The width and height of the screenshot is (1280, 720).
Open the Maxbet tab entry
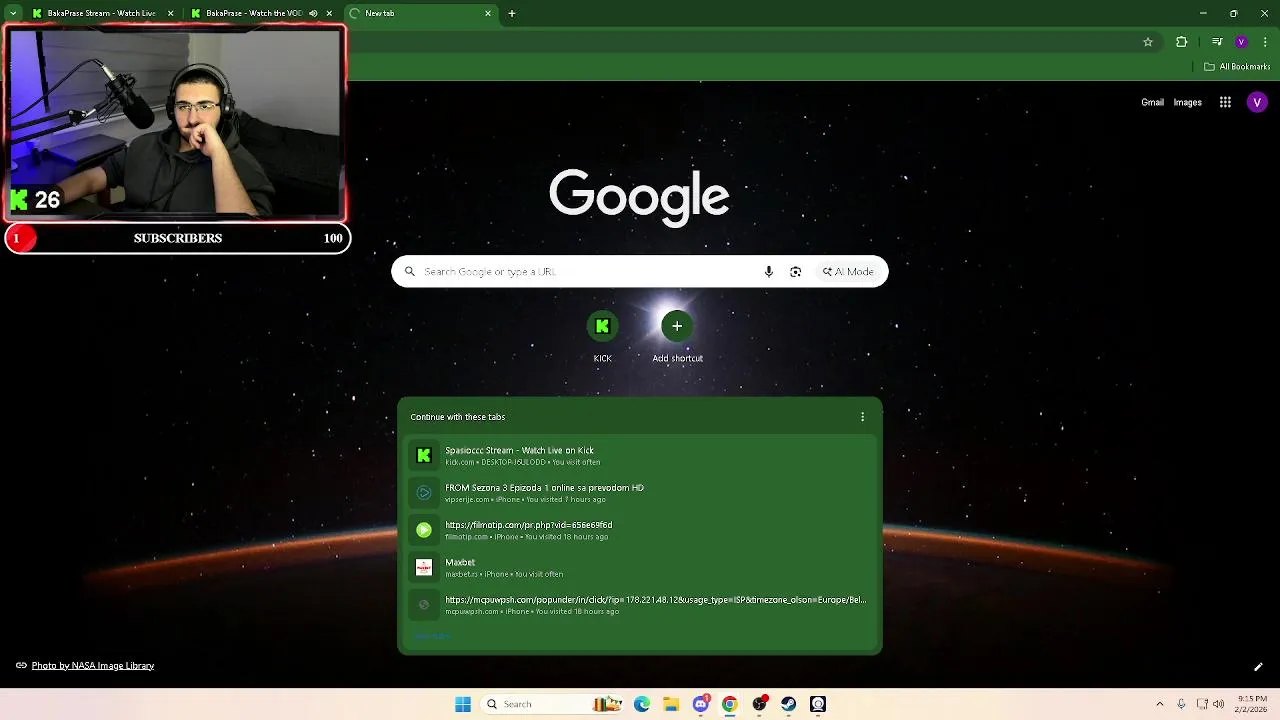(x=640, y=568)
